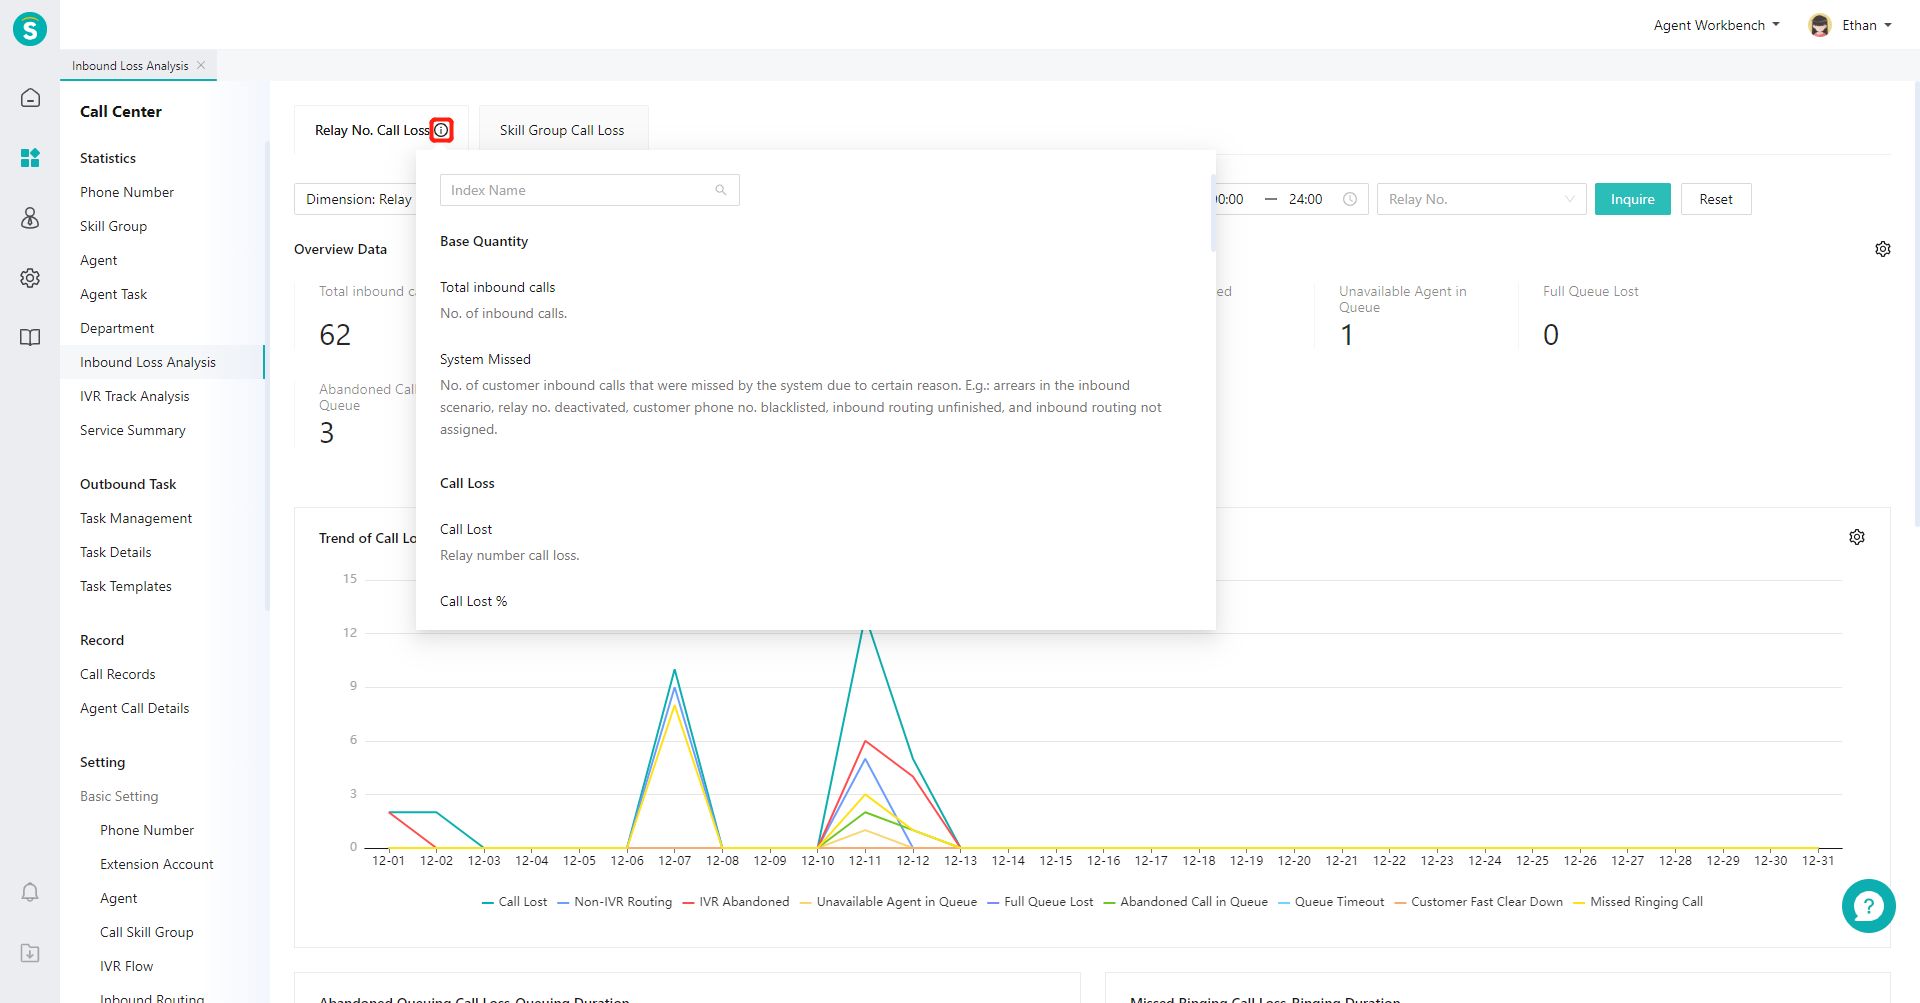1920x1003 pixels.
Task: Toggle Customer Fast Clear Down legend series
Action: (1479, 902)
